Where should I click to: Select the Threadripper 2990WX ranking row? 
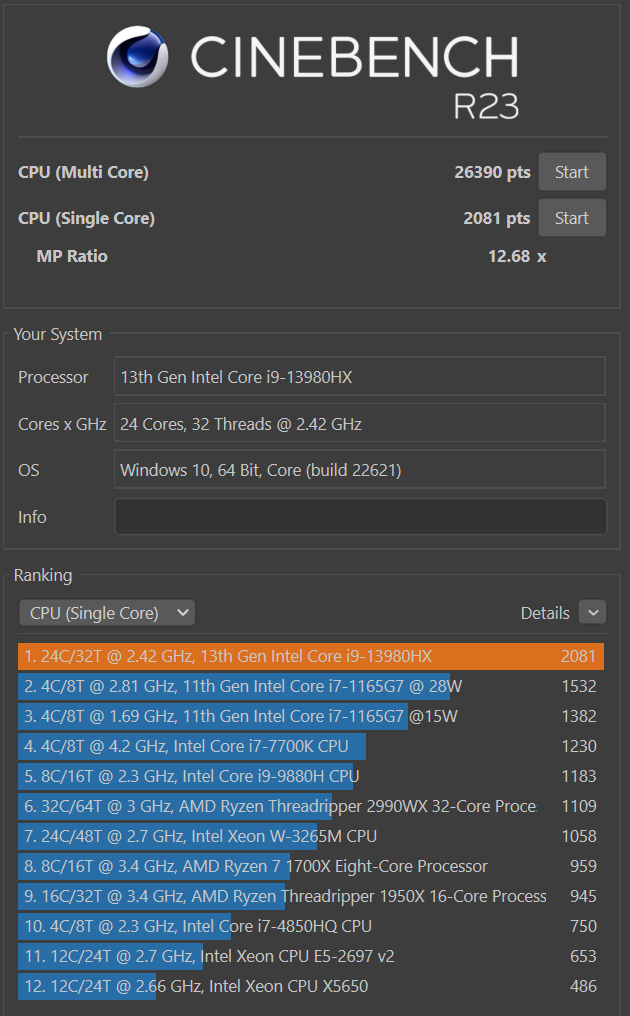(x=310, y=806)
